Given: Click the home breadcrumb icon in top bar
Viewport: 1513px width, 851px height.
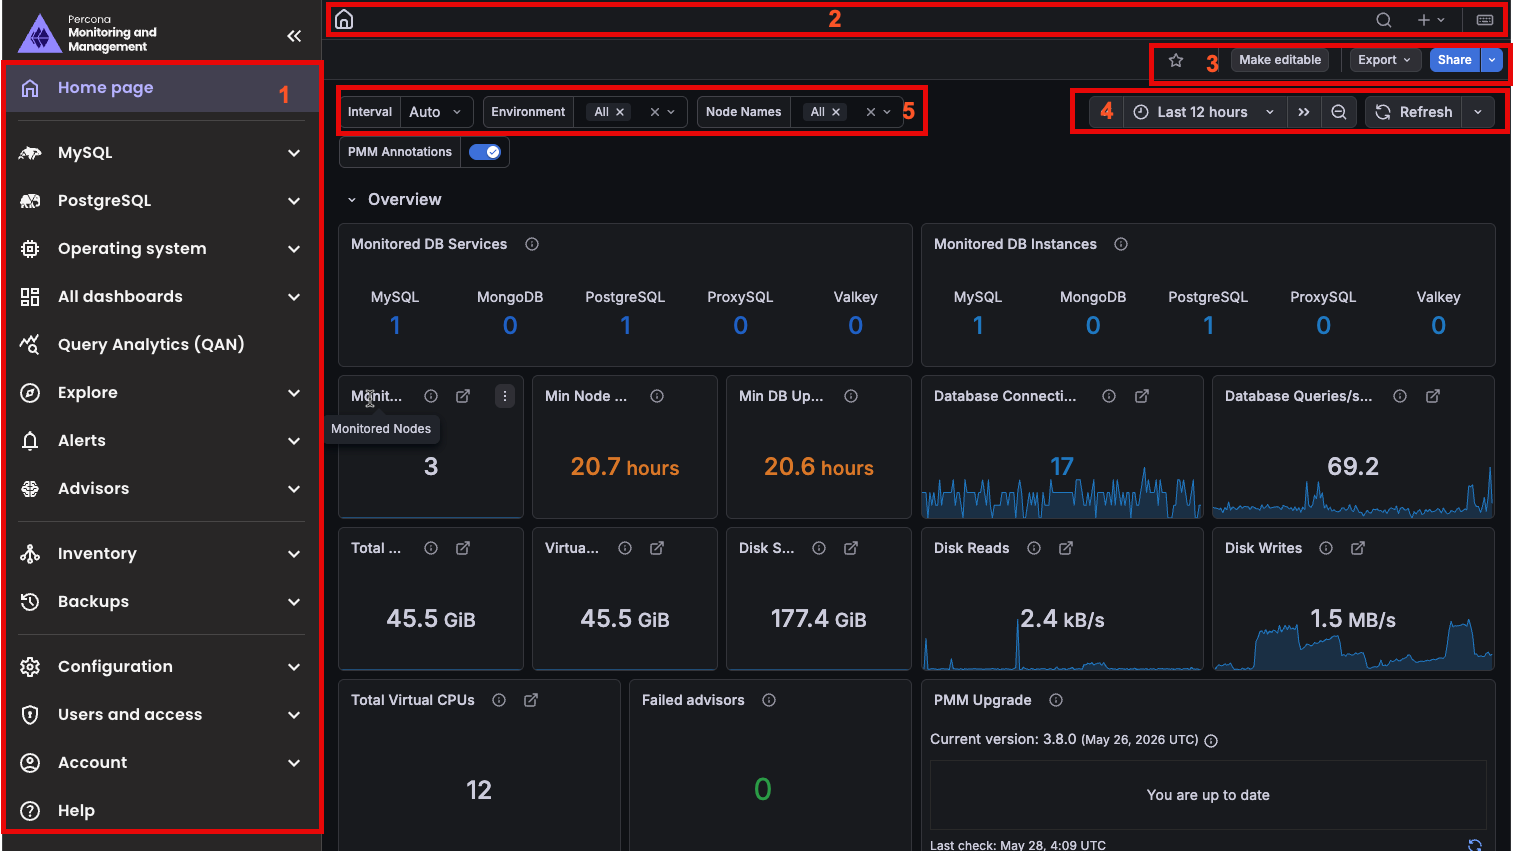Looking at the screenshot, I should [x=344, y=19].
